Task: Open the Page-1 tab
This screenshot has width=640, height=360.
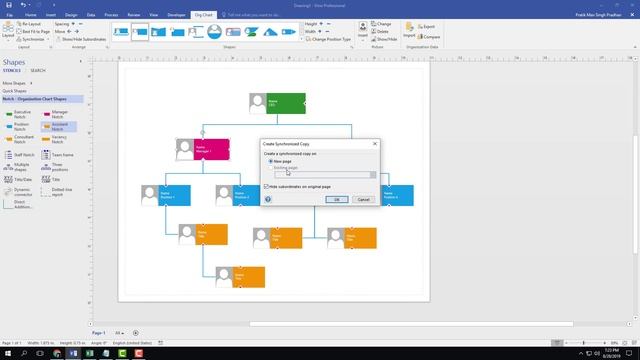Action: [98, 333]
